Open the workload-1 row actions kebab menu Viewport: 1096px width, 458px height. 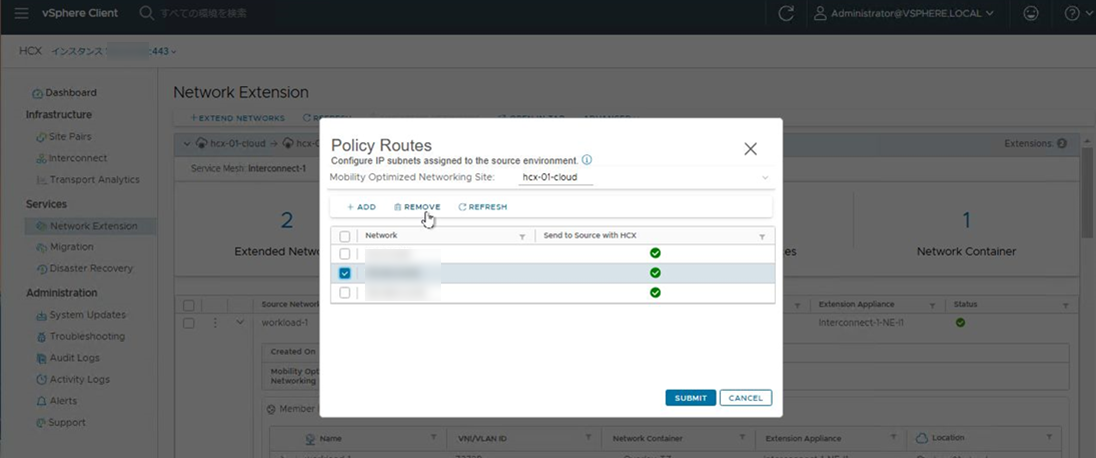click(x=215, y=323)
